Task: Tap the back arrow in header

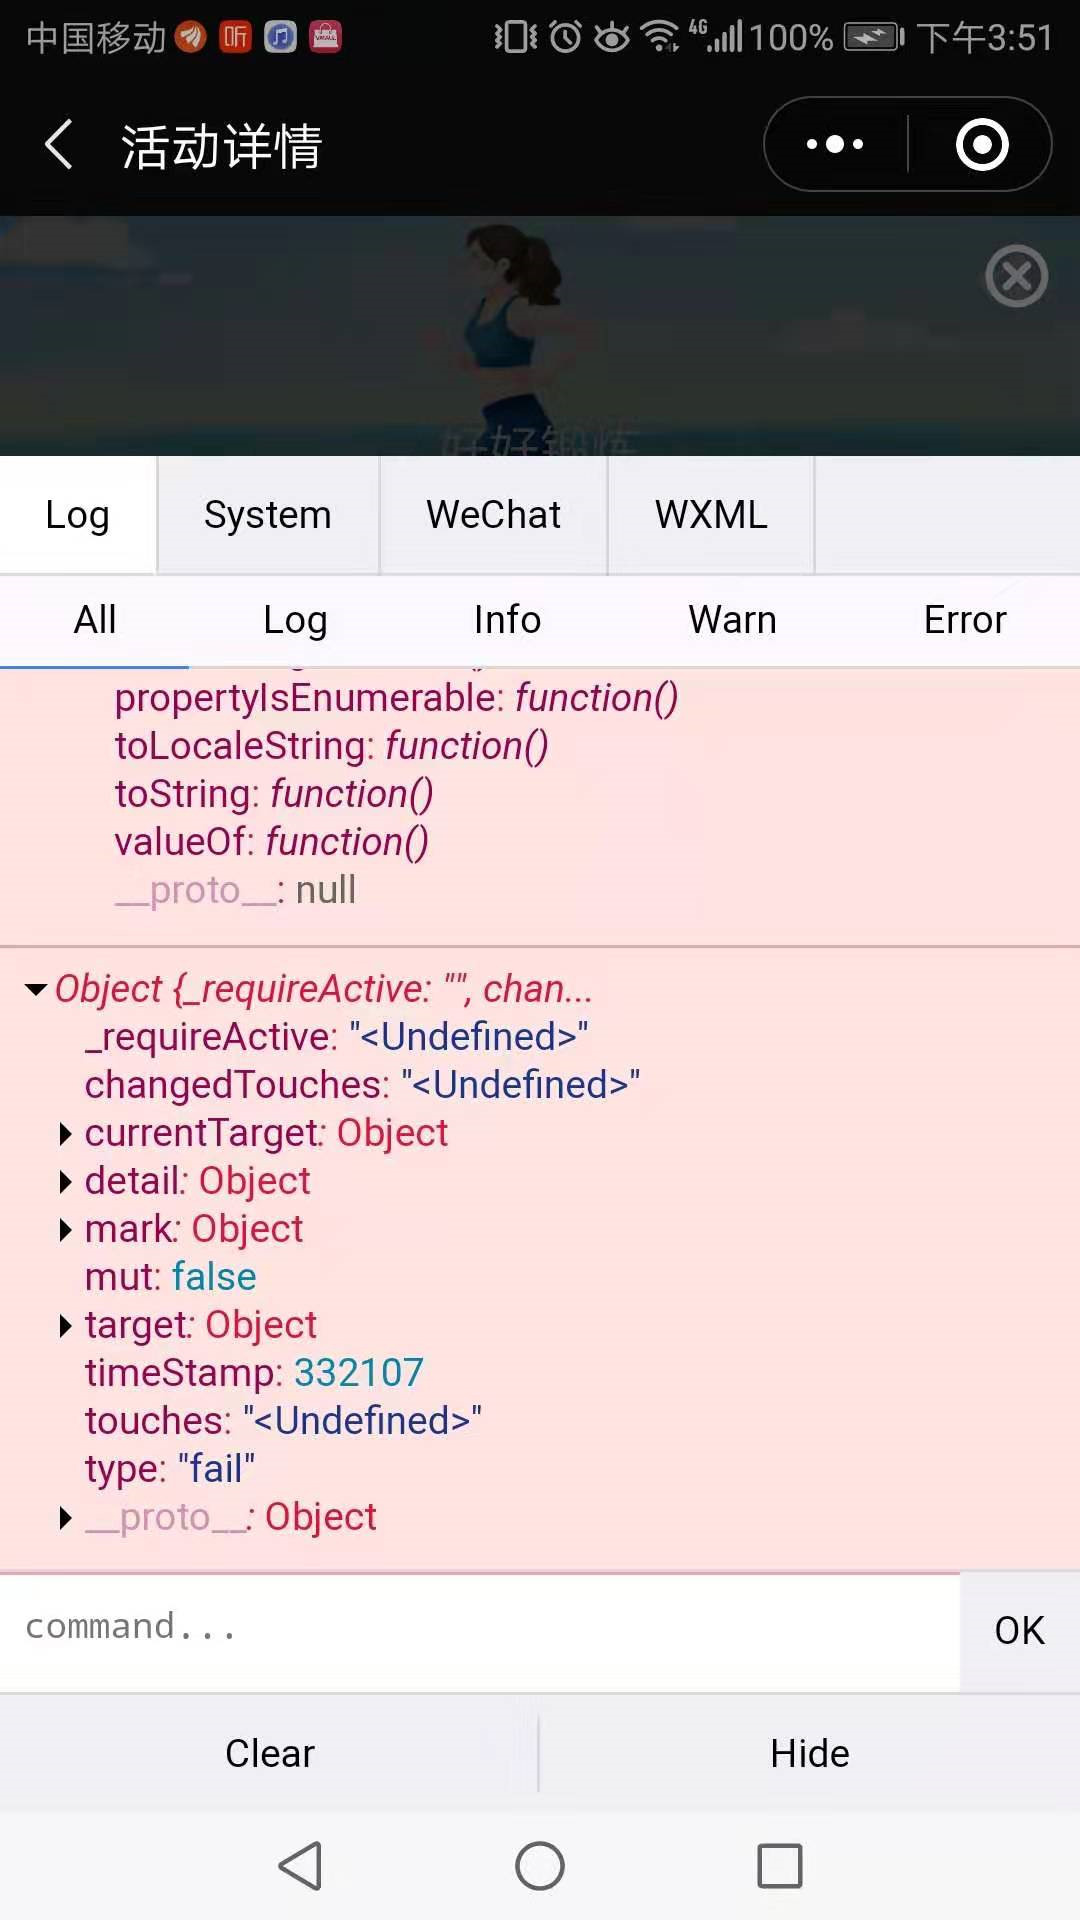Action: (x=60, y=145)
